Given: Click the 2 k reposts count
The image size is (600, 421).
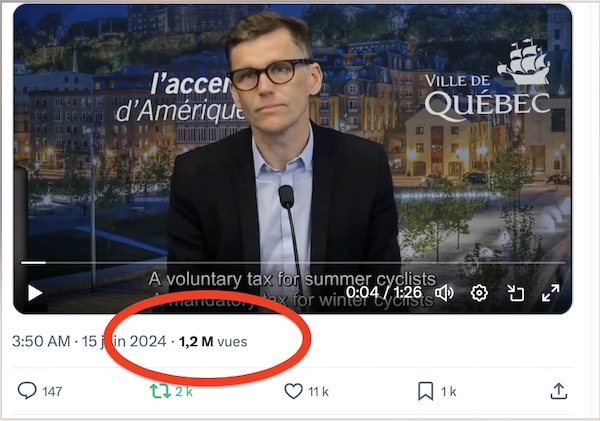Looking at the screenshot, I should click(x=184, y=392).
